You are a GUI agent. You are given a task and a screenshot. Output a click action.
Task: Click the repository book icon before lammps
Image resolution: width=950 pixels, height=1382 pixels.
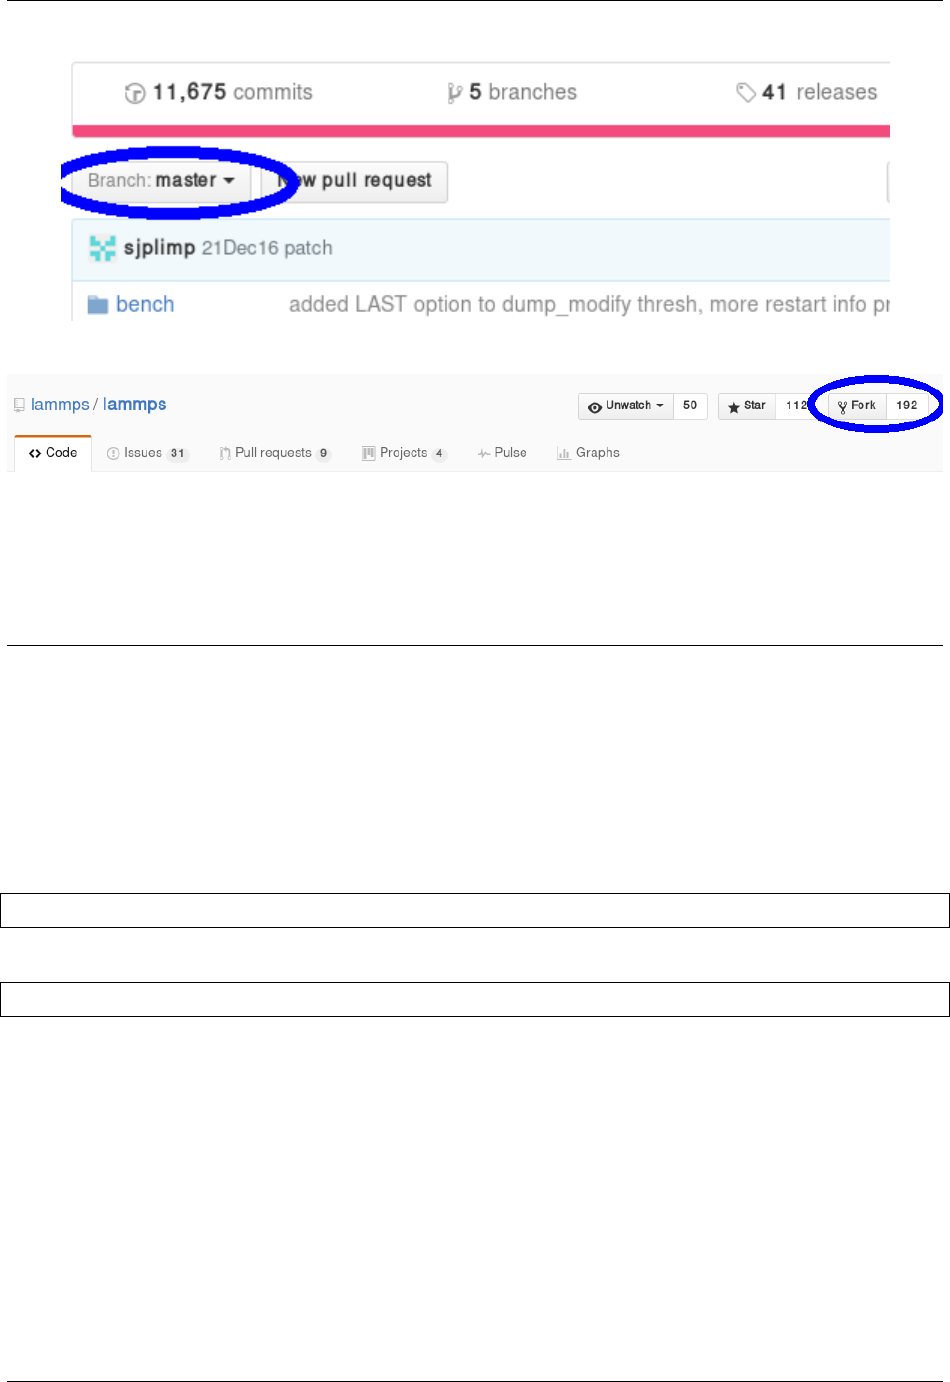tap(19, 405)
